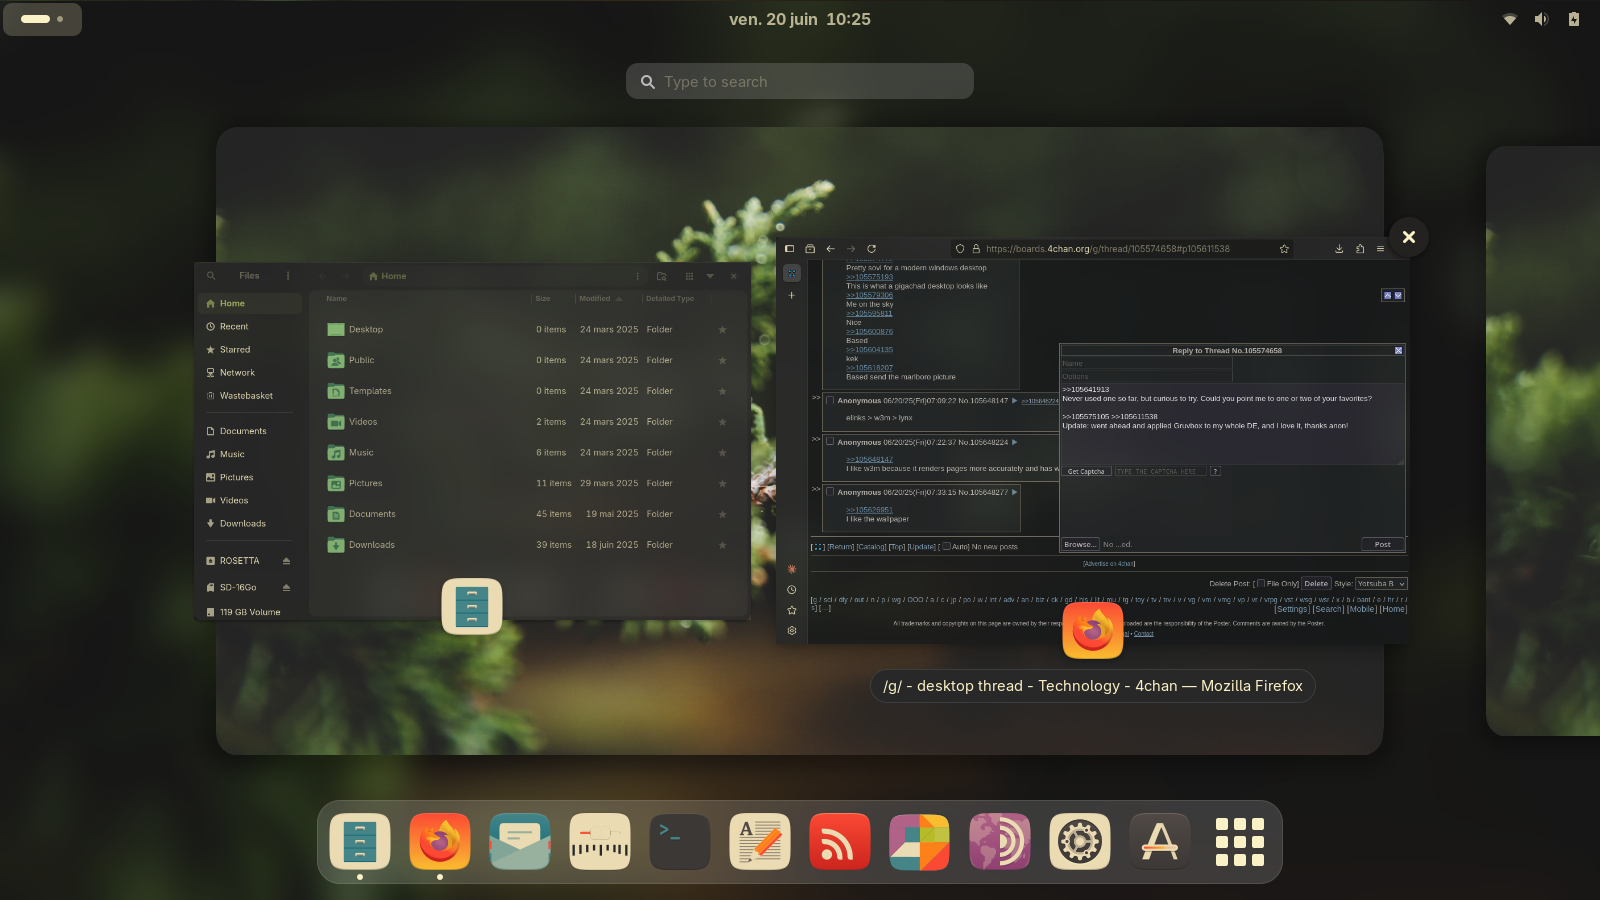Click the Type to search field
This screenshot has width=1600, height=900.
(800, 81)
